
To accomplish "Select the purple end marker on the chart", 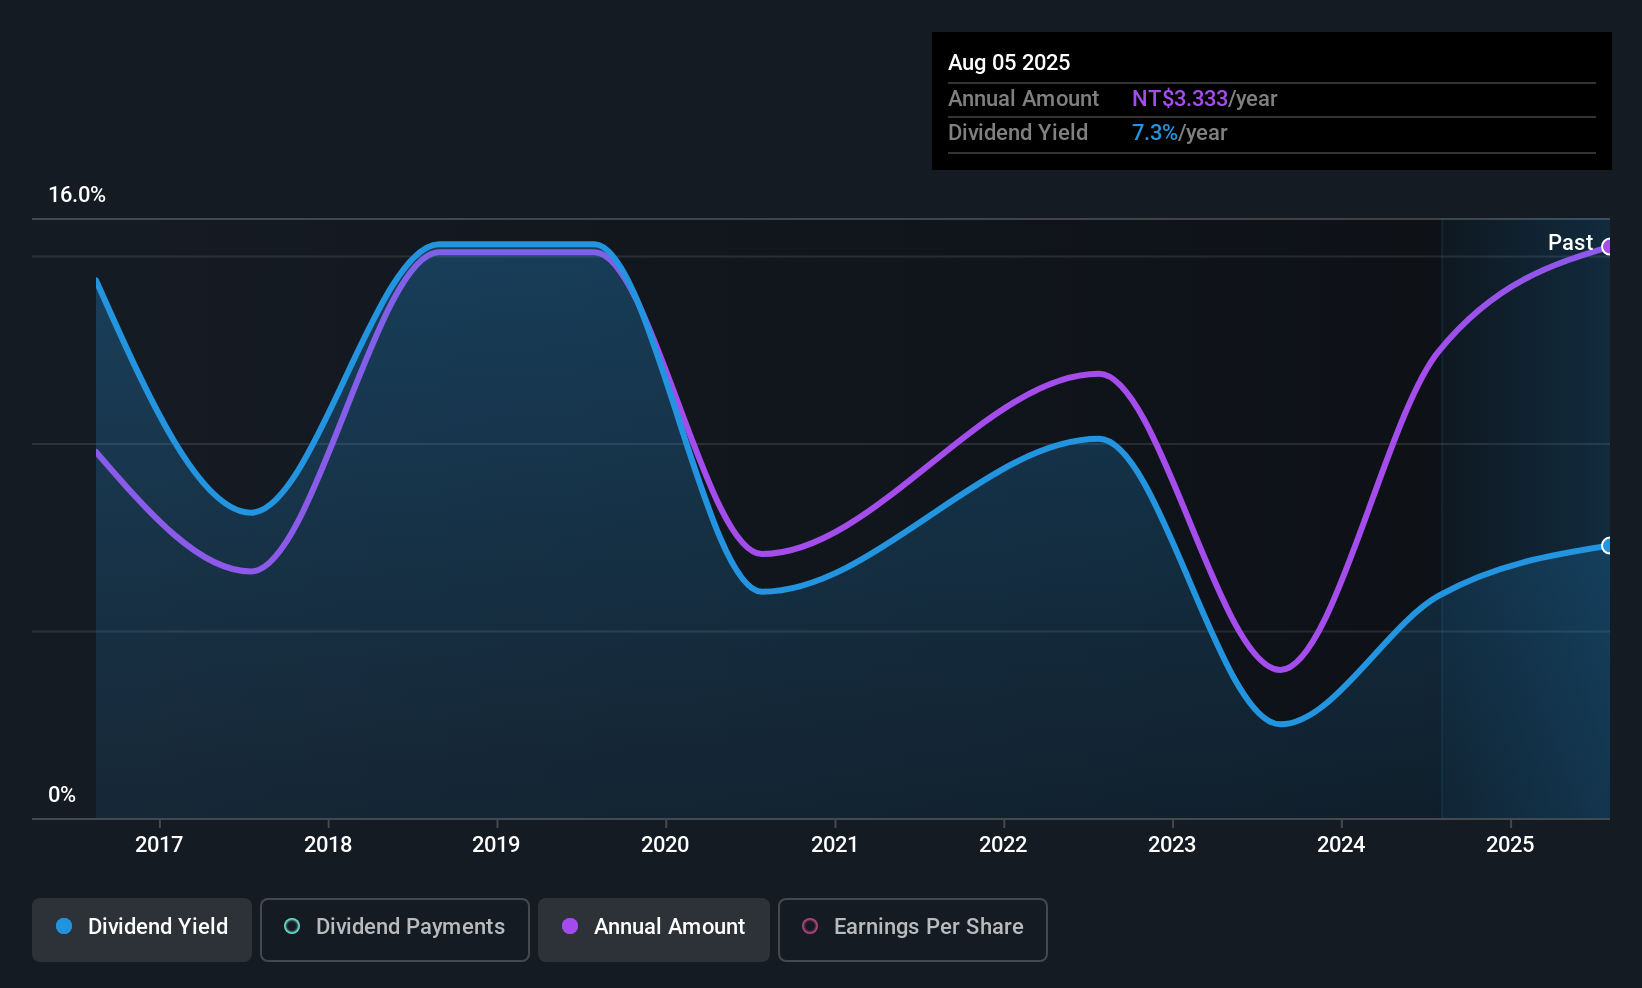I will point(1608,247).
